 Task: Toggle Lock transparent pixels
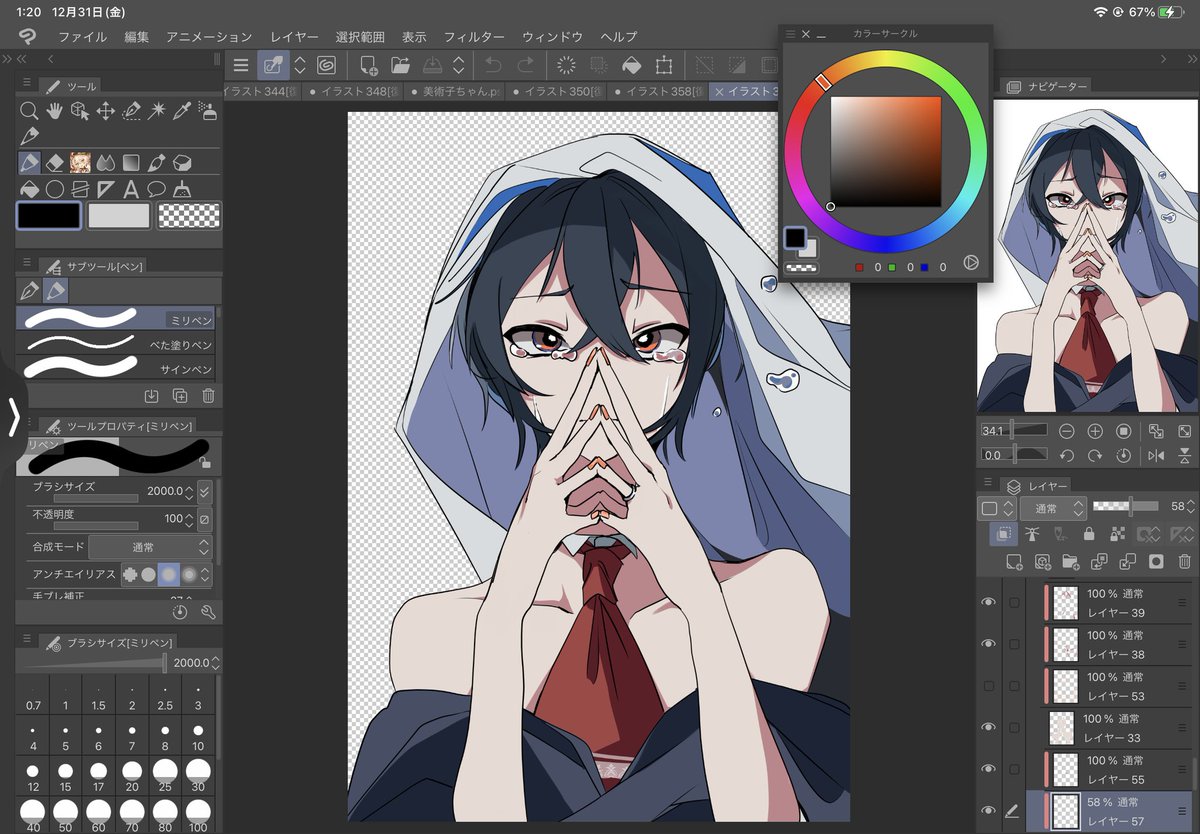[x=1118, y=535]
